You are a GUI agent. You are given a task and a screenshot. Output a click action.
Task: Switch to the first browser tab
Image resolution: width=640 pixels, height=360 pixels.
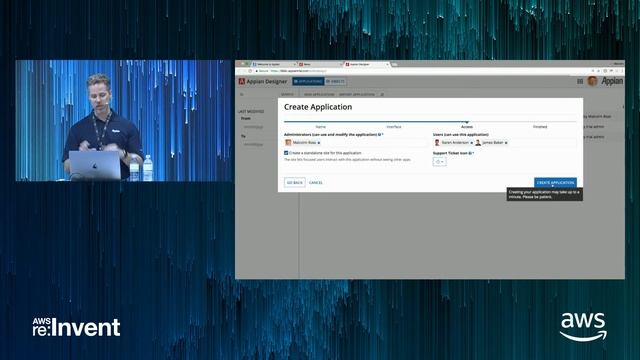pos(273,64)
